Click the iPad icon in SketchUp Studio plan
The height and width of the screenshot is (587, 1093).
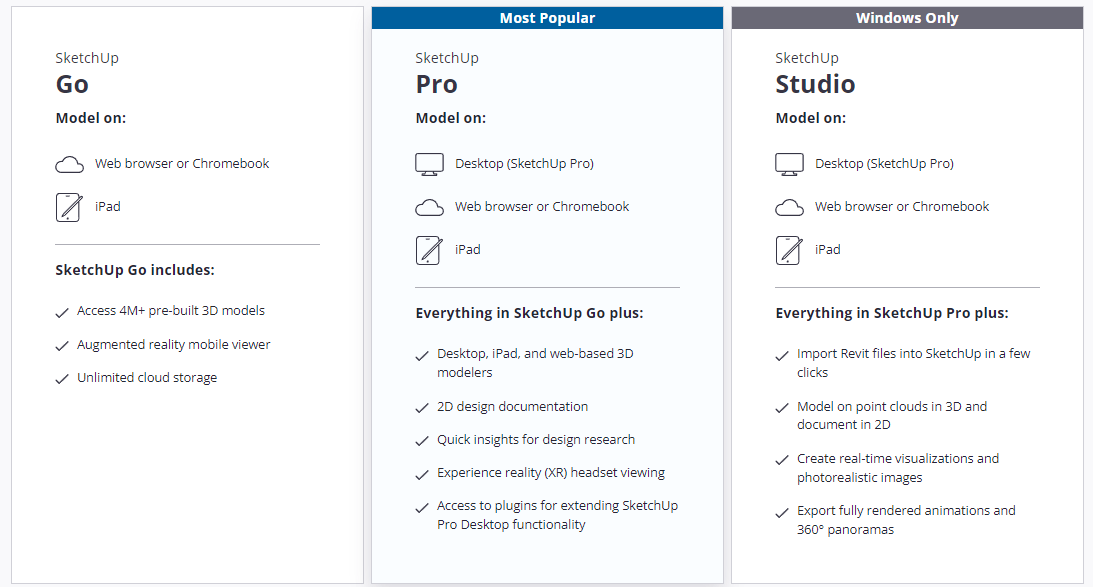789,250
